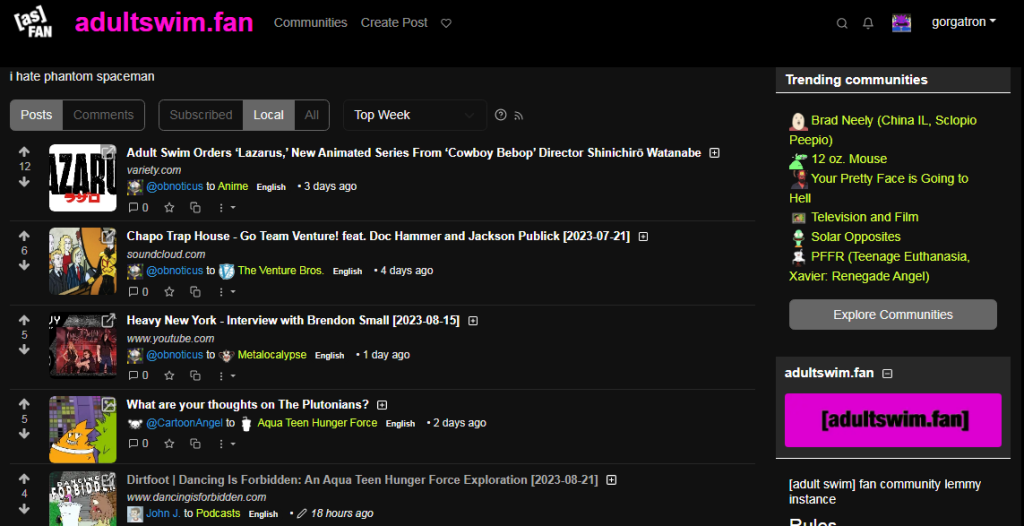Open the Heavy New York thumbnail

tap(83, 346)
